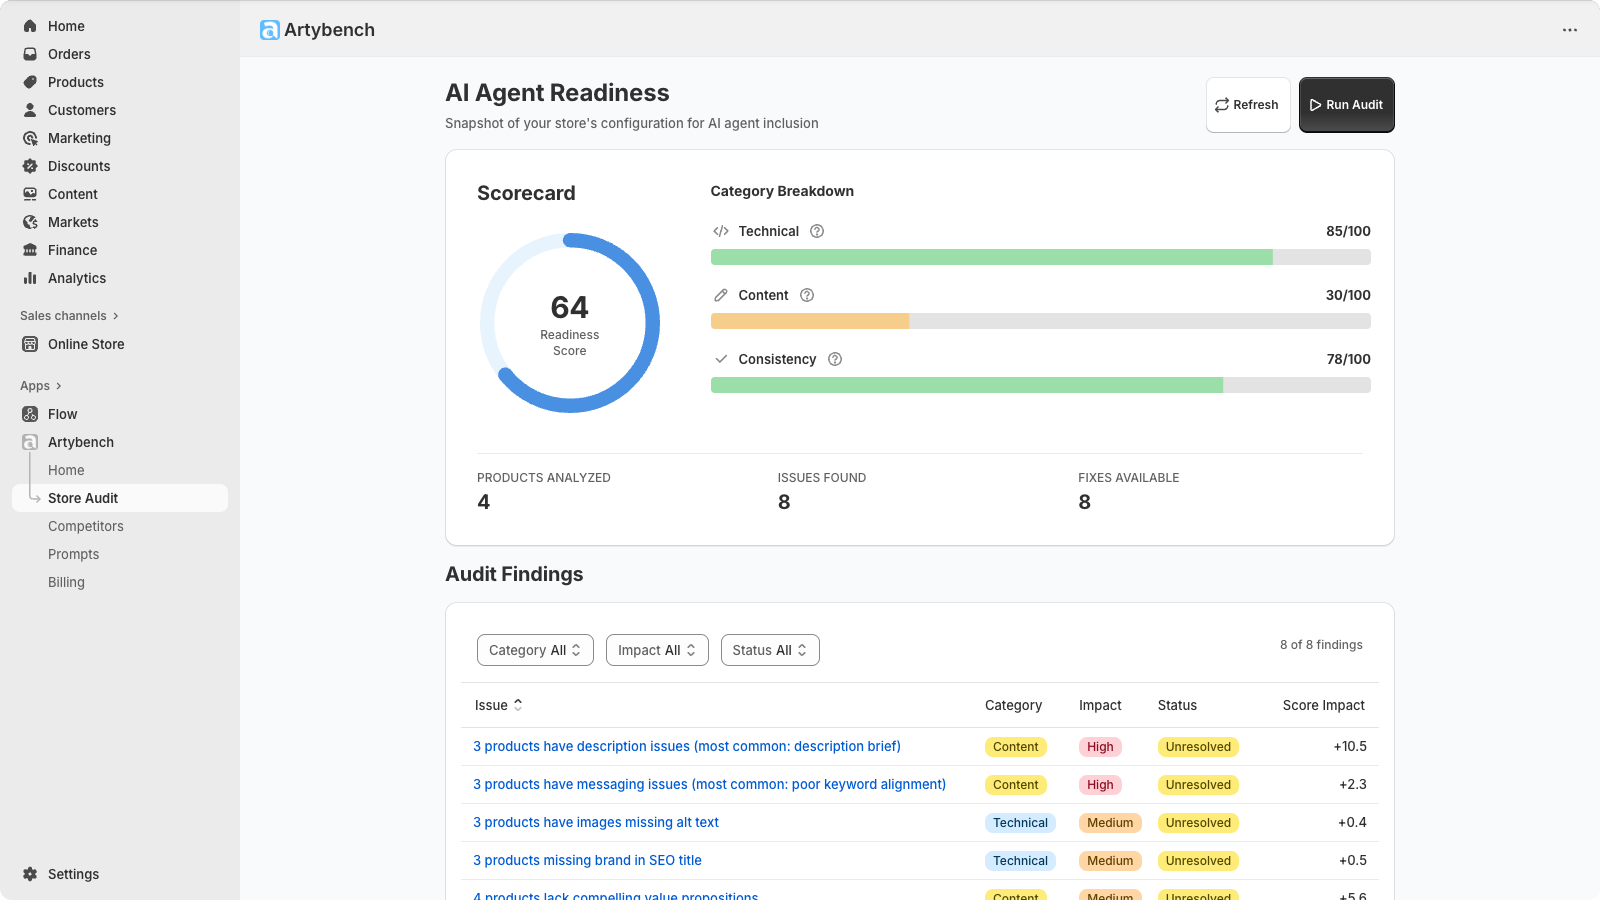The width and height of the screenshot is (1600, 900).
Task: Click the Content category help icon
Action: pos(805,295)
